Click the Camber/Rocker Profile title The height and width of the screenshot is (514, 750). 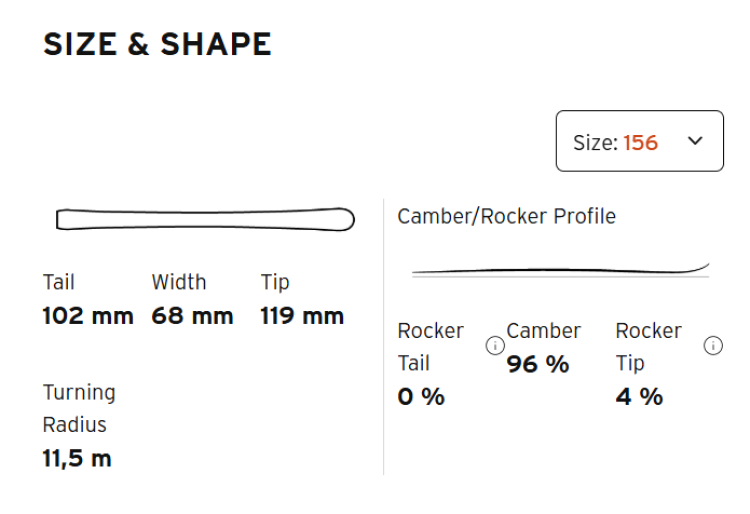[x=506, y=216]
